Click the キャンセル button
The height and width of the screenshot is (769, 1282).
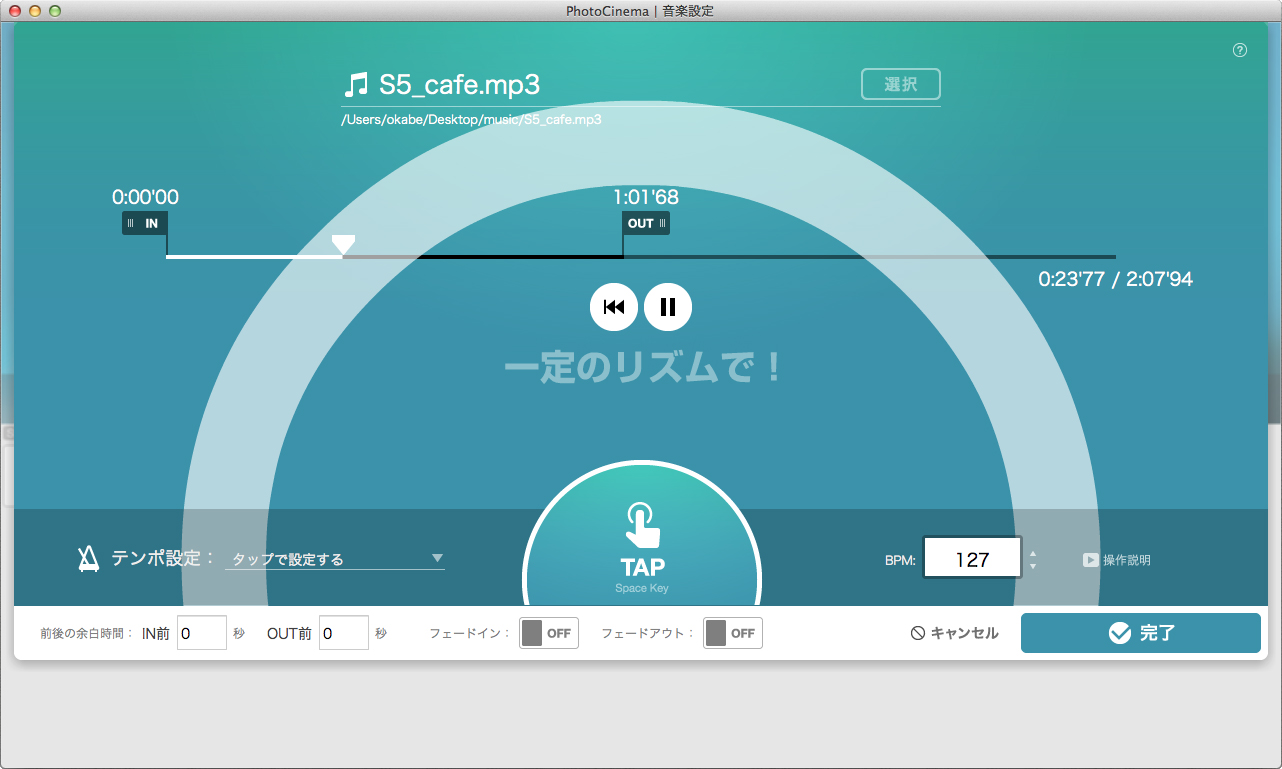[955, 633]
